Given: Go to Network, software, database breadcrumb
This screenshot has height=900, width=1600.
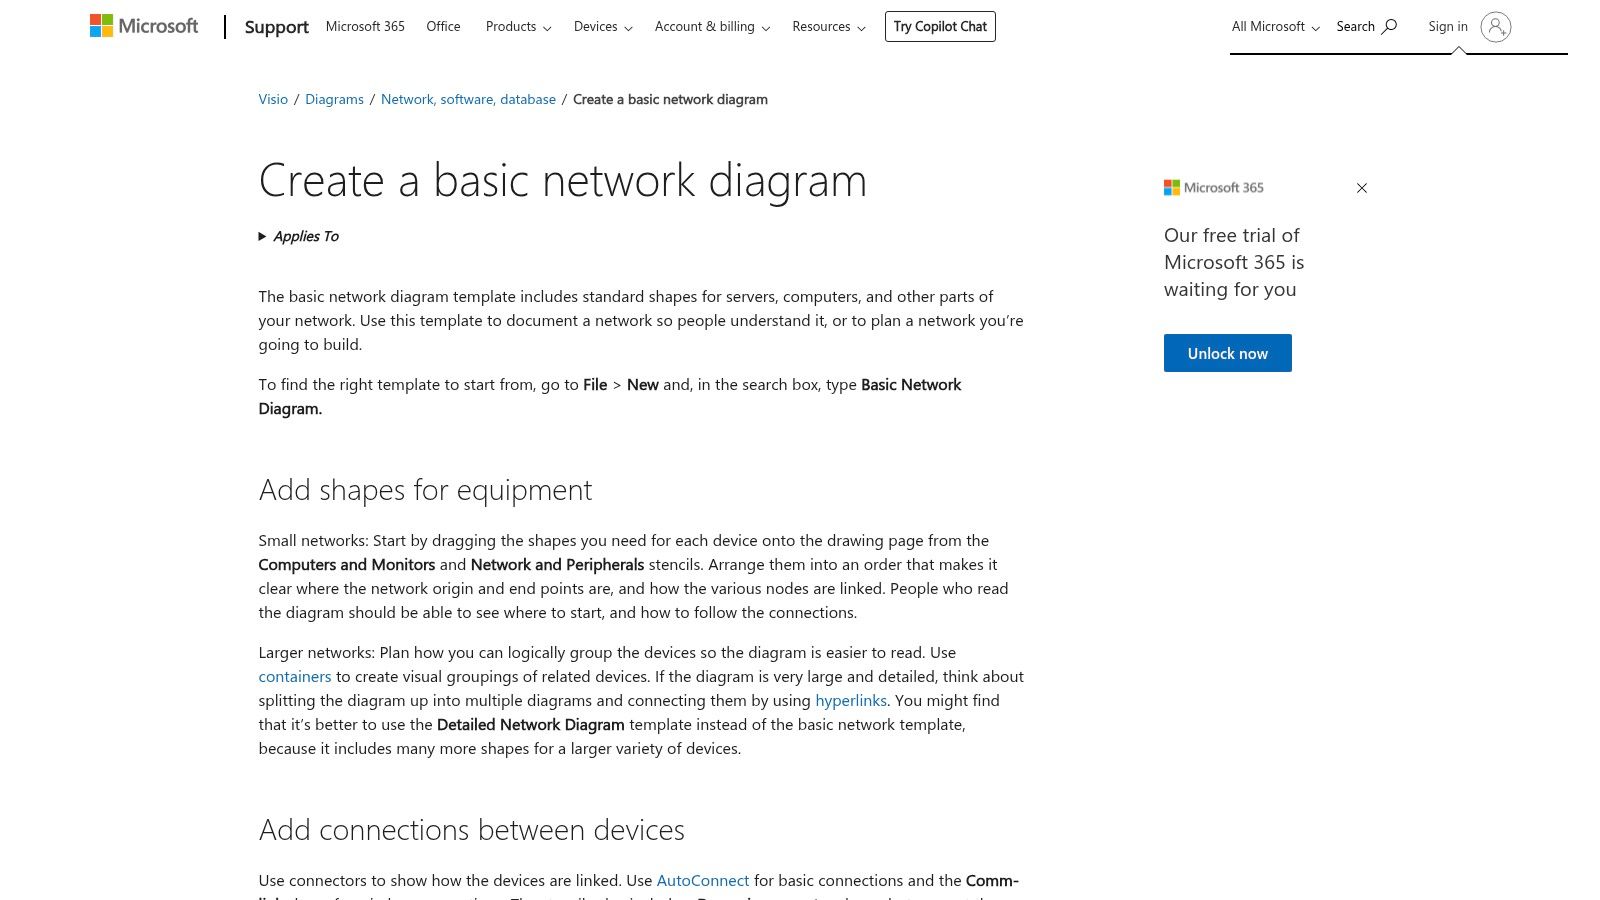Looking at the screenshot, I should 468,100.
